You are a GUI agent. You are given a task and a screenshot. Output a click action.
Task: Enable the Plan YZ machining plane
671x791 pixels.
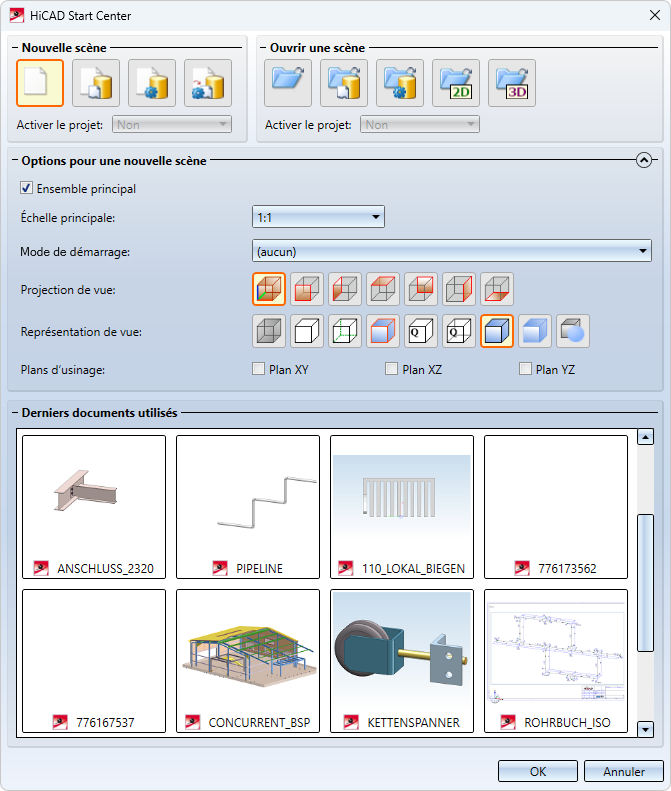click(x=525, y=369)
